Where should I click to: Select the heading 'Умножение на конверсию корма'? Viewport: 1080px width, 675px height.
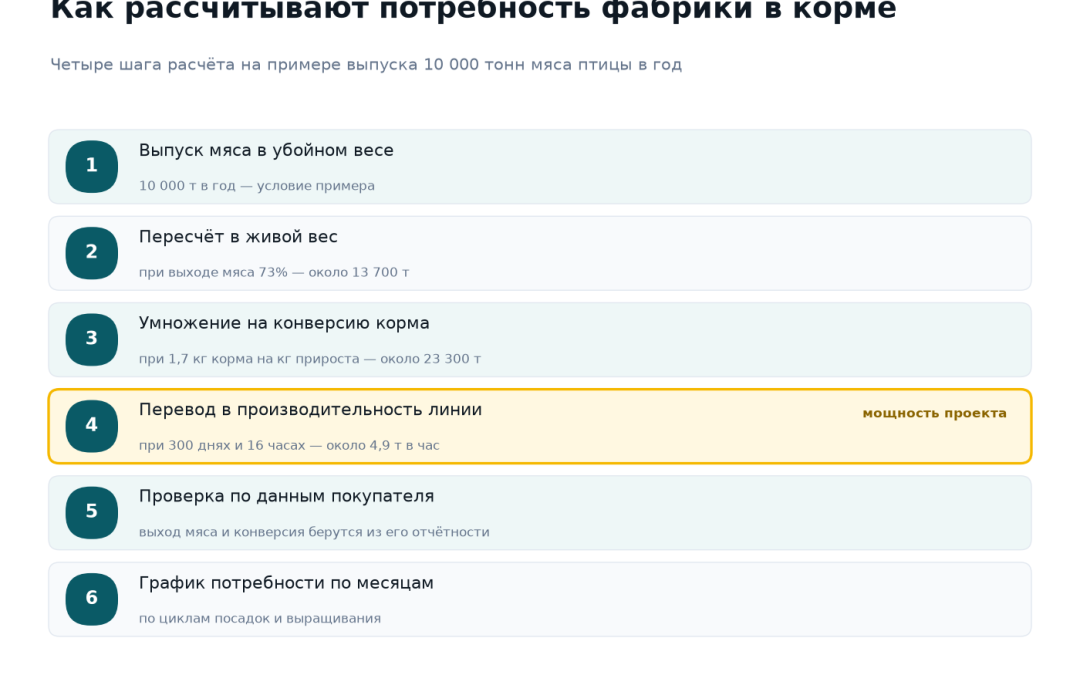(x=284, y=323)
